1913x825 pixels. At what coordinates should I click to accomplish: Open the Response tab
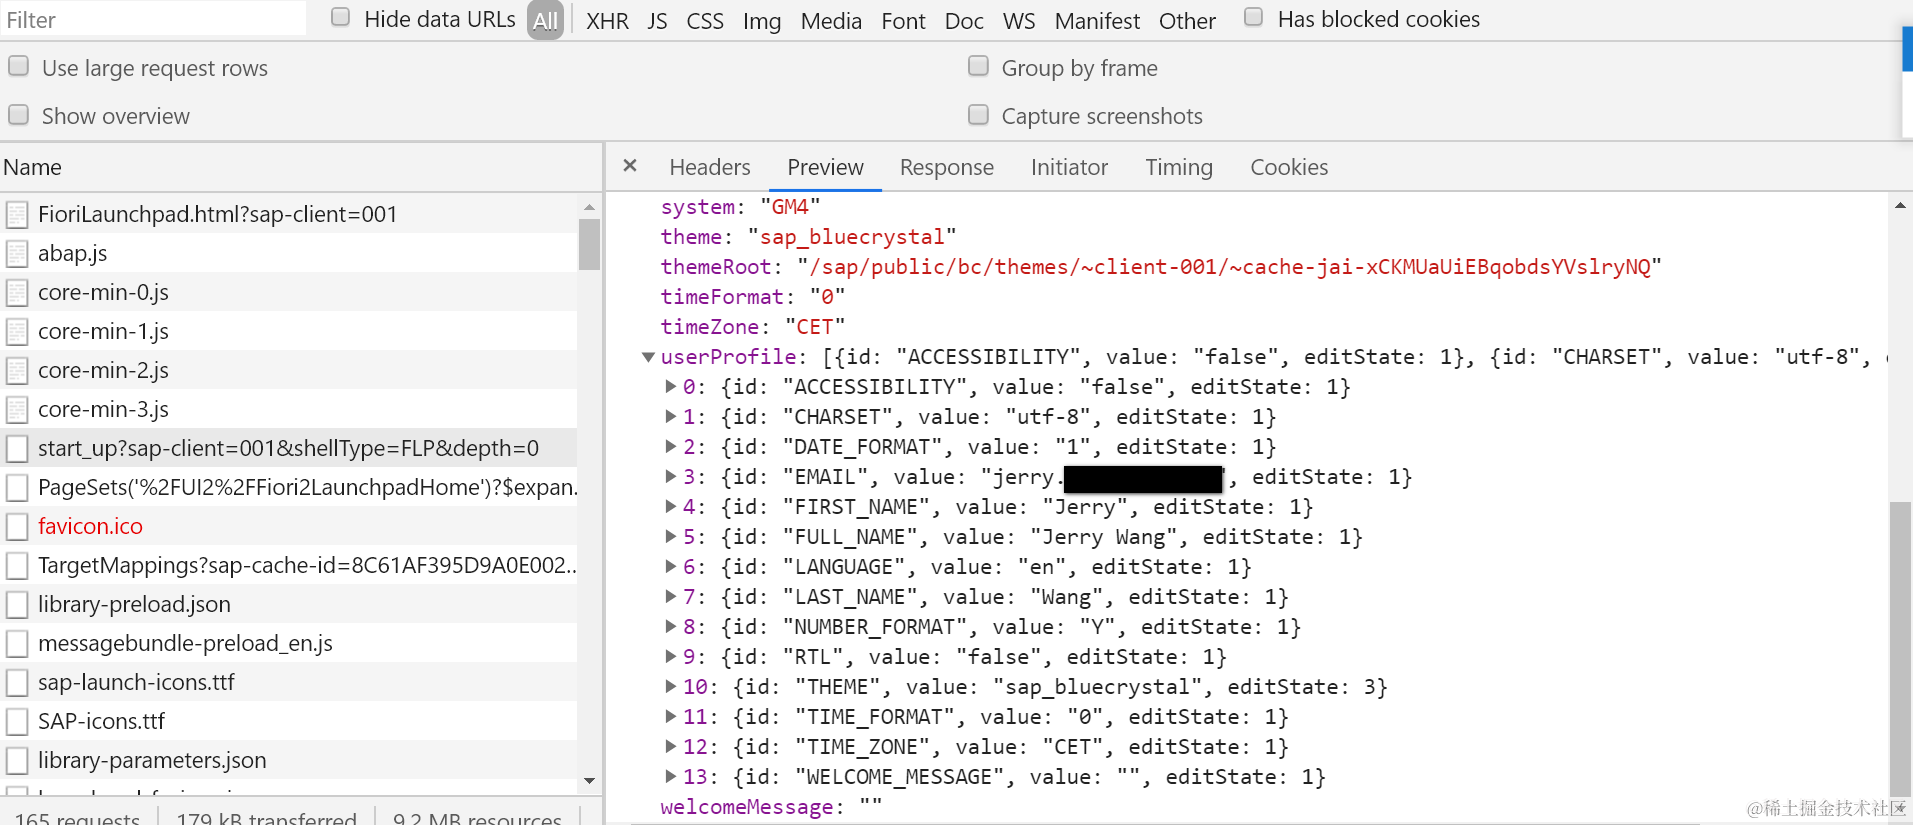pos(947,167)
